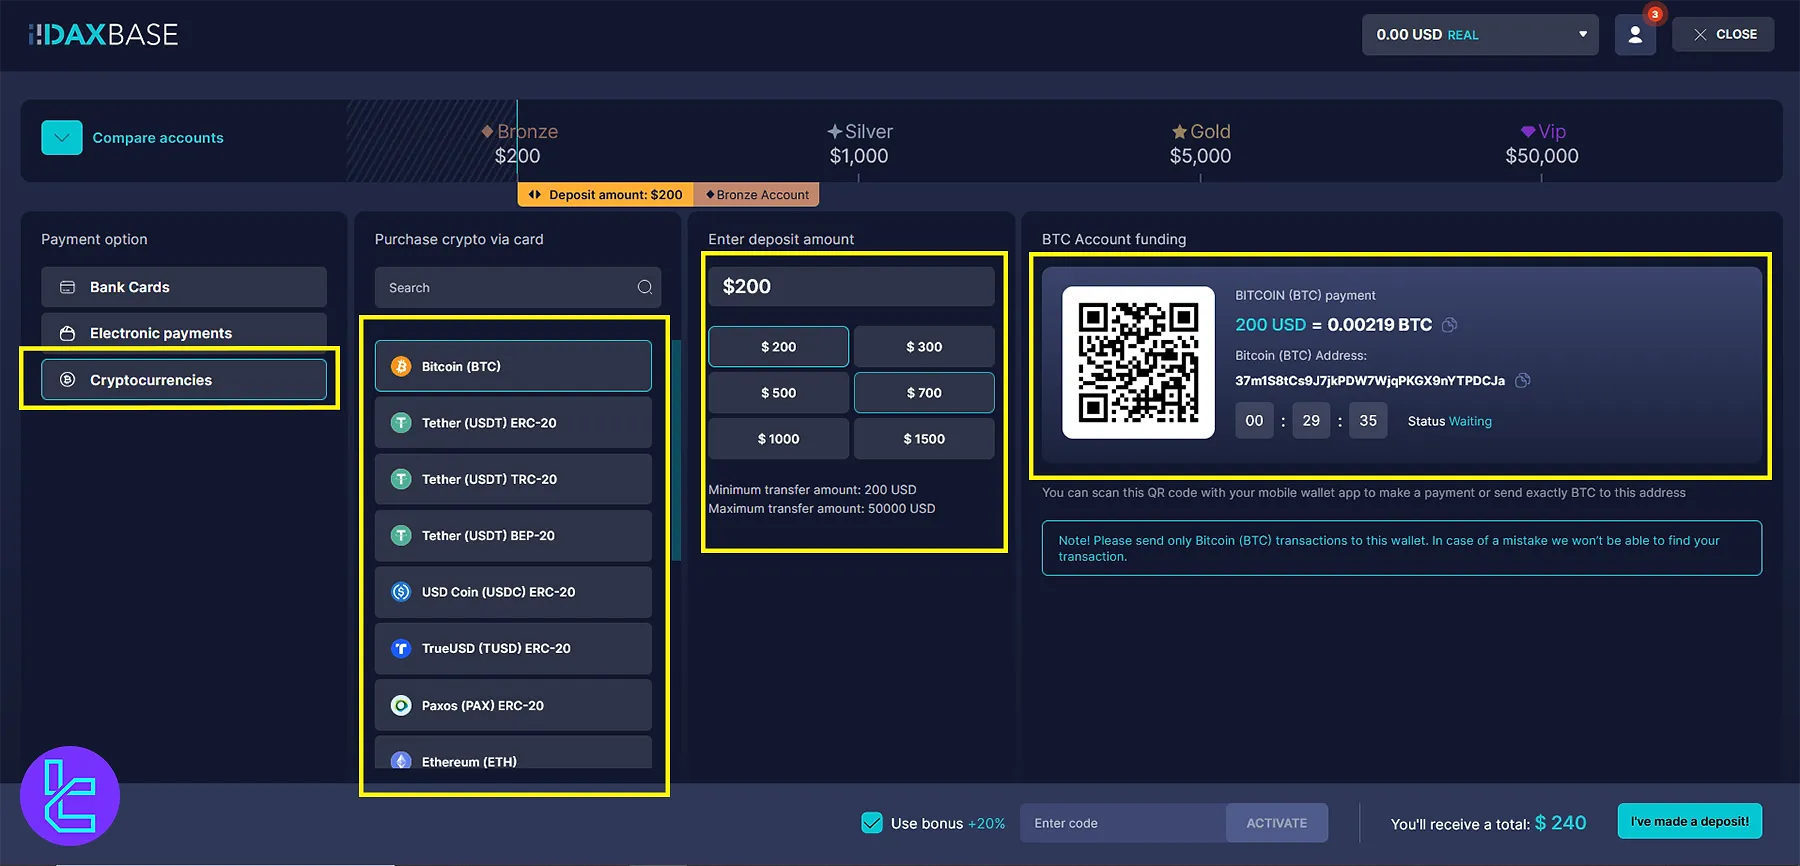Image resolution: width=1800 pixels, height=866 pixels.
Task: Click the Status Waiting text
Action: [1449, 421]
